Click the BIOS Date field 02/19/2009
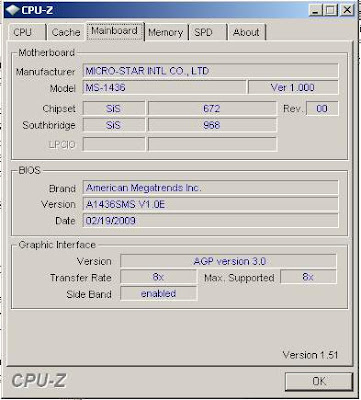The height and width of the screenshot is (400, 361). pyautogui.click(x=210, y=221)
